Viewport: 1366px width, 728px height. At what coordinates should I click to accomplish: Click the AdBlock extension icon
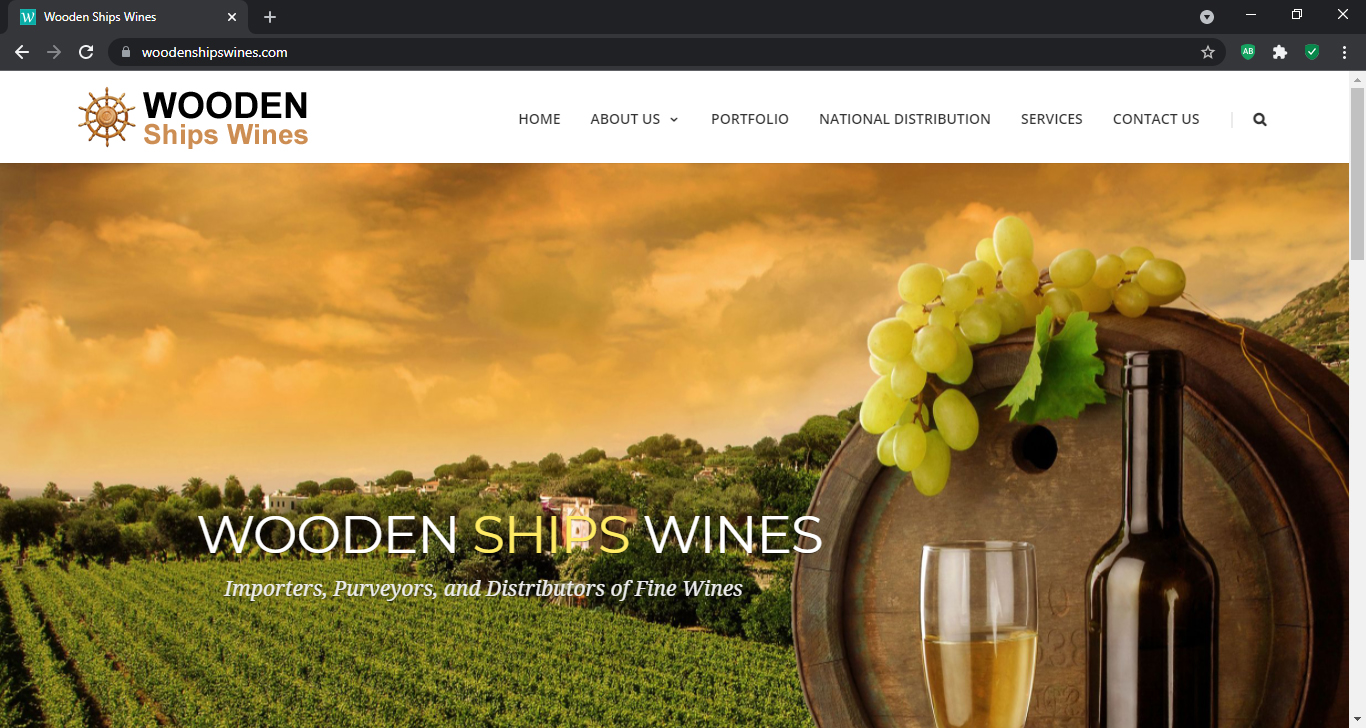click(1248, 52)
